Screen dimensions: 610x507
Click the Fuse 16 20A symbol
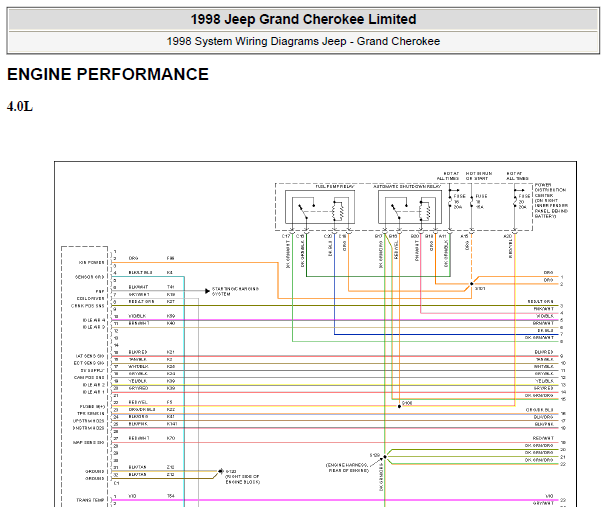pyautogui.click(x=450, y=200)
